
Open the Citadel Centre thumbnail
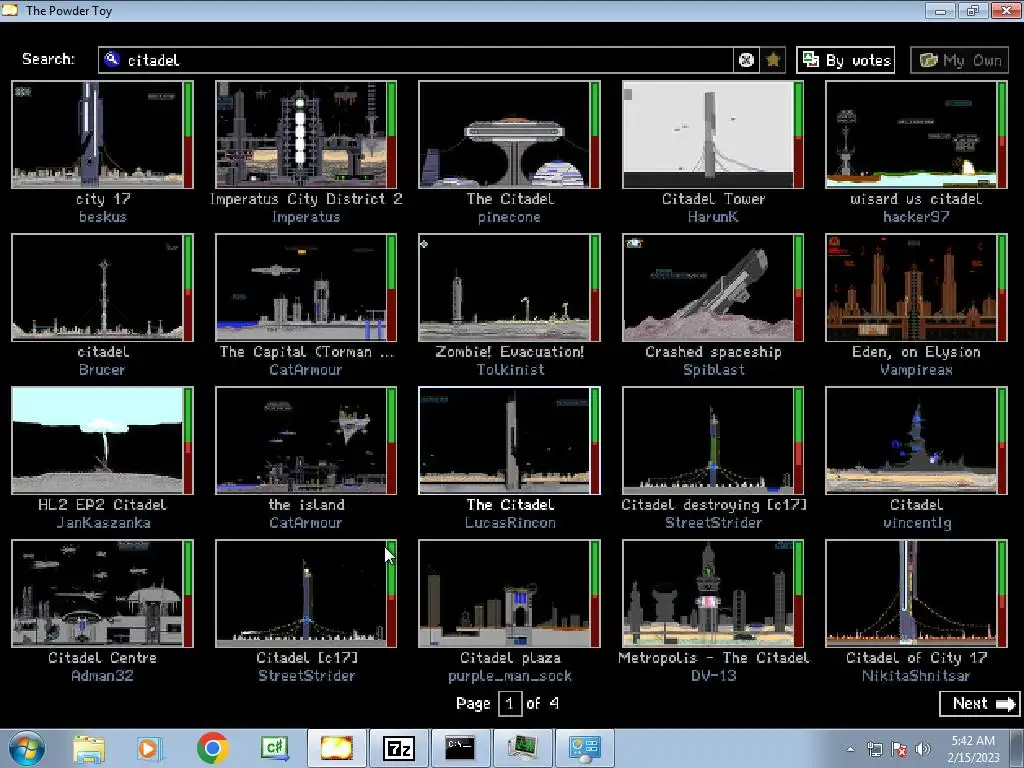[97, 593]
